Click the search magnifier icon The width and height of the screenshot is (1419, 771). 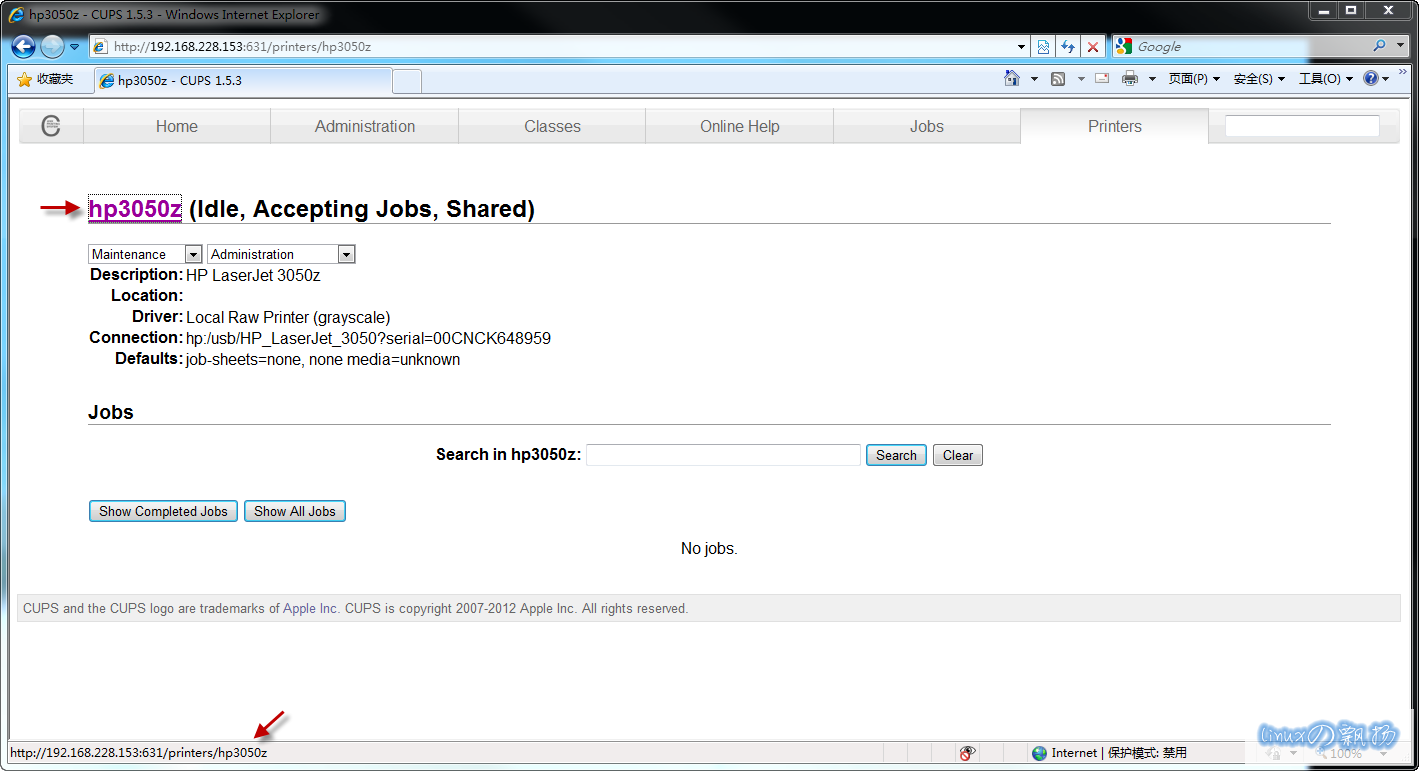click(1379, 46)
